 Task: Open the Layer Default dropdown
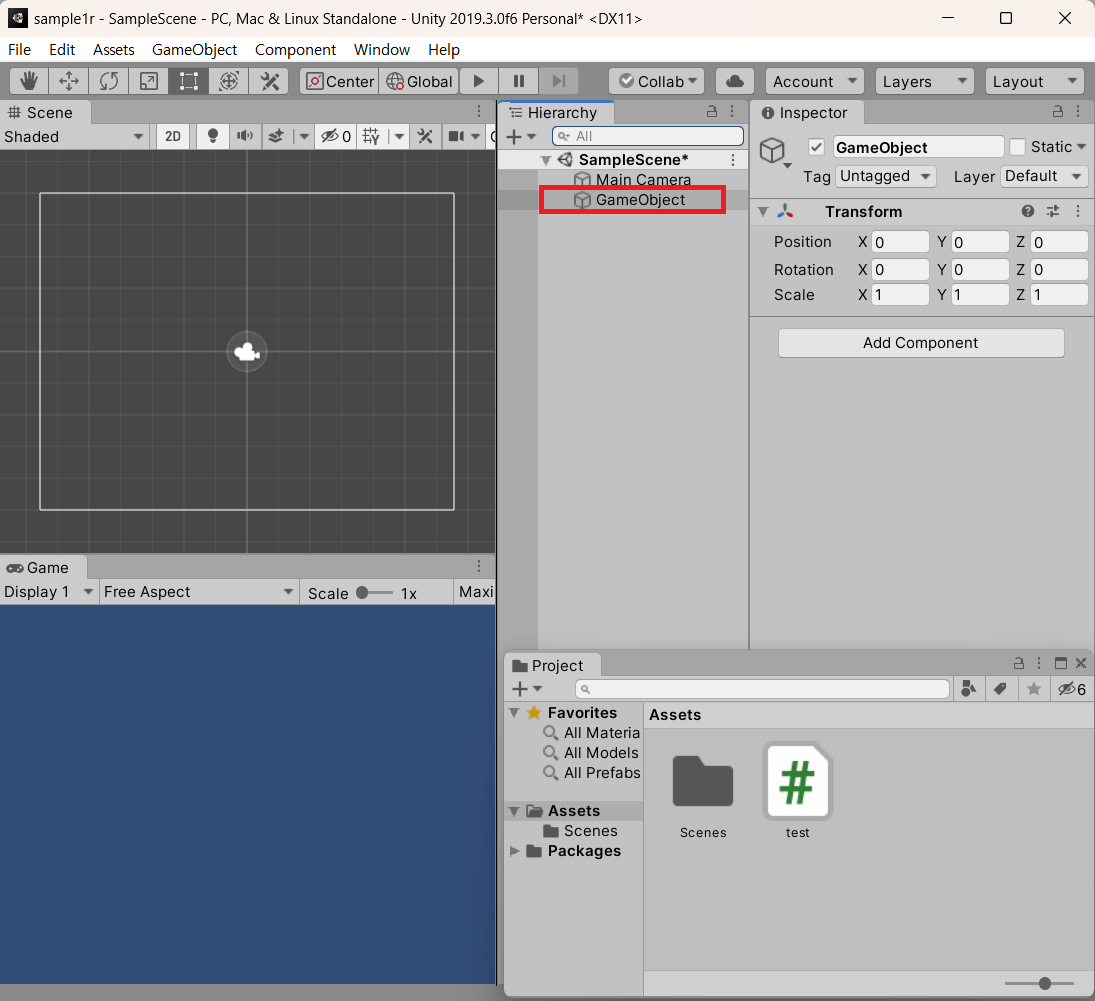(x=1044, y=176)
